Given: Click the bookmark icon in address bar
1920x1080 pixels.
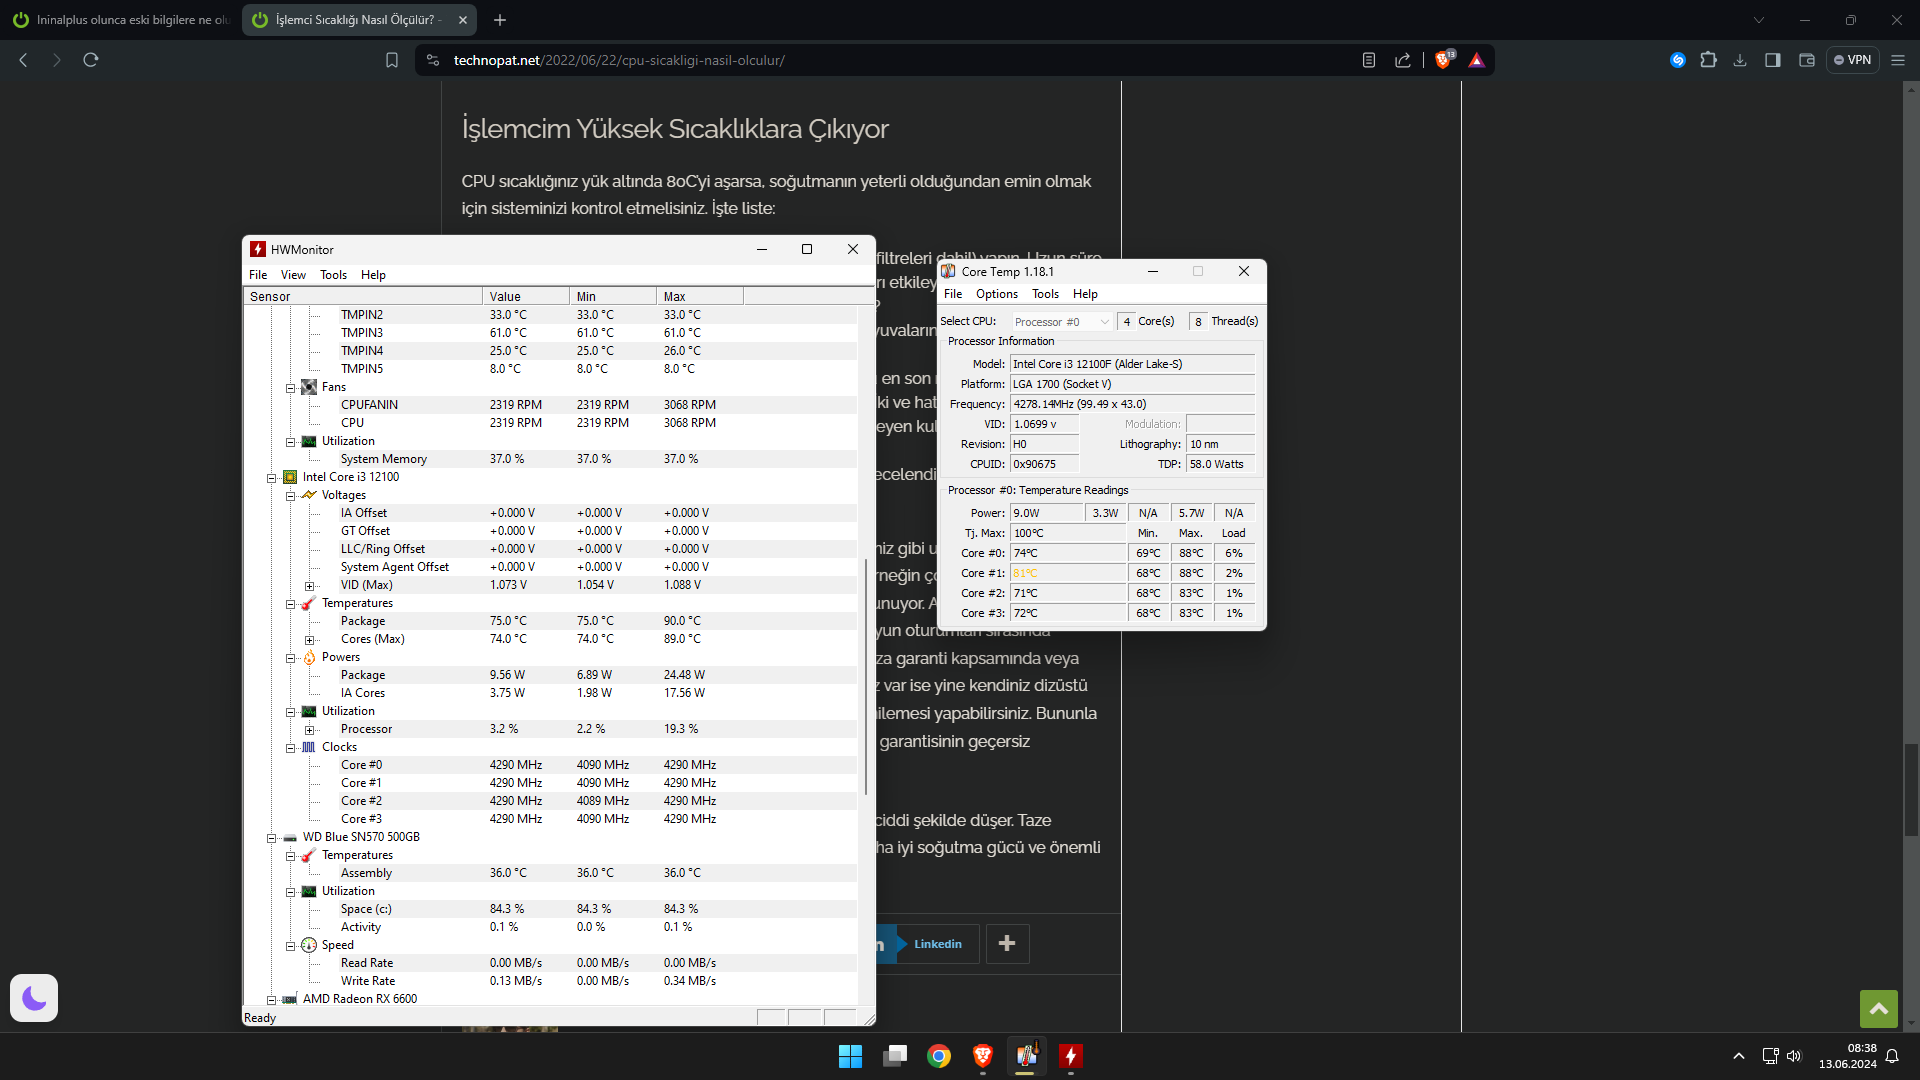Looking at the screenshot, I should coord(392,60).
